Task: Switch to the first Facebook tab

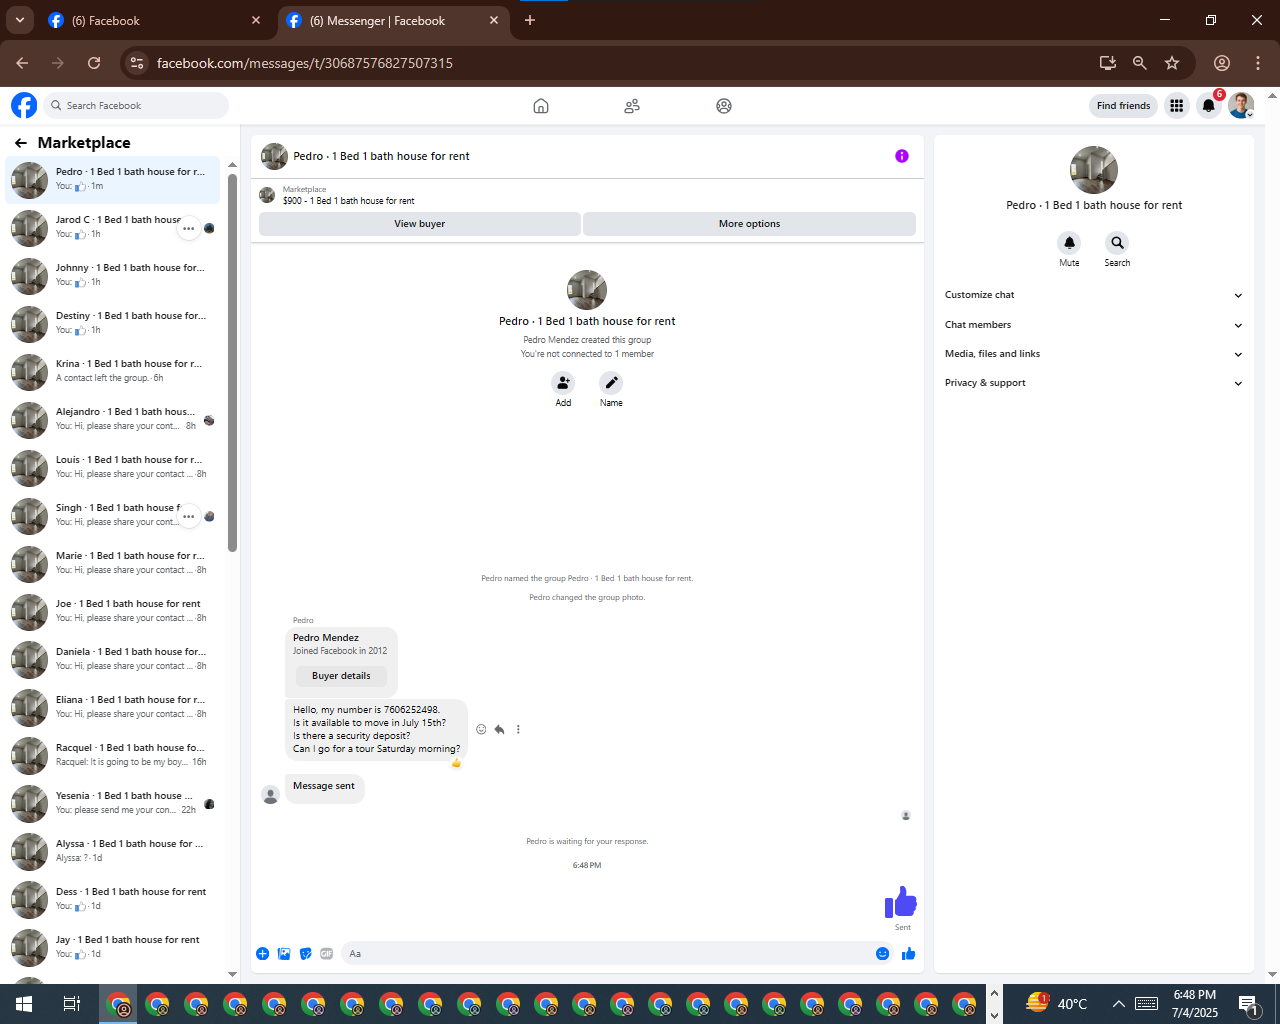Action: pyautogui.click(x=155, y=20)
